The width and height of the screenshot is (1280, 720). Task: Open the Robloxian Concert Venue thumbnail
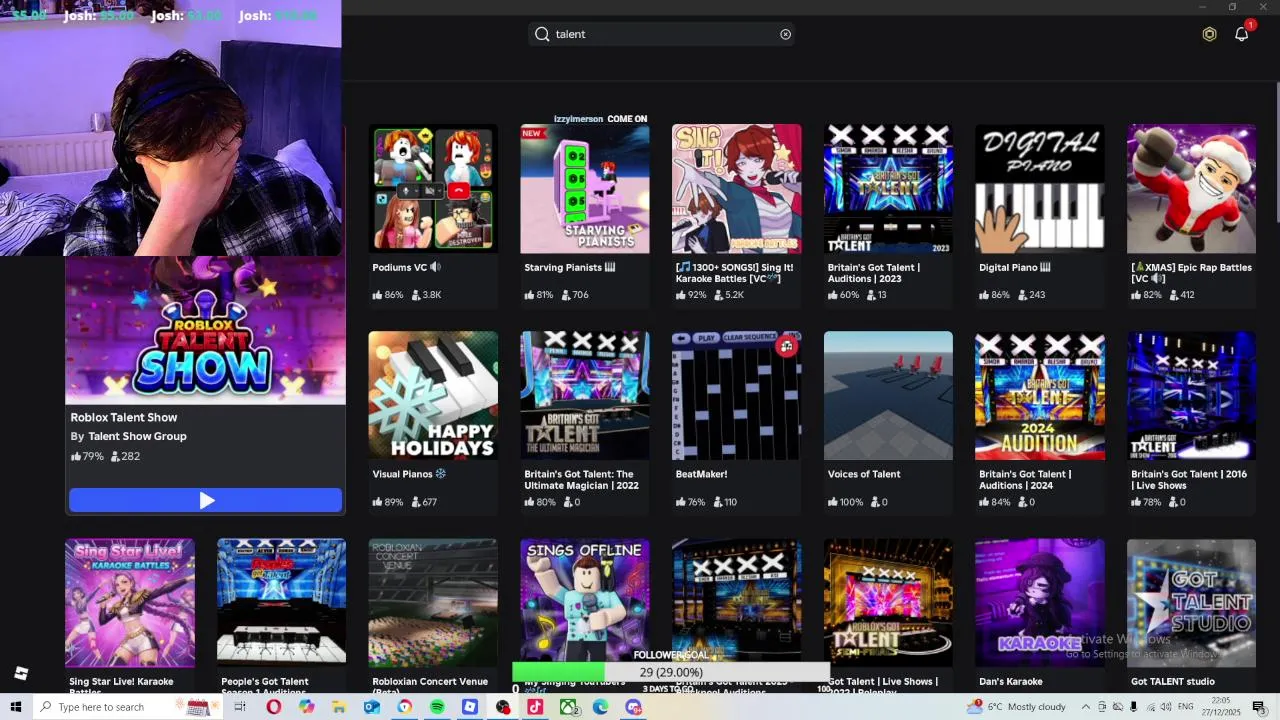tap(433, 602)
